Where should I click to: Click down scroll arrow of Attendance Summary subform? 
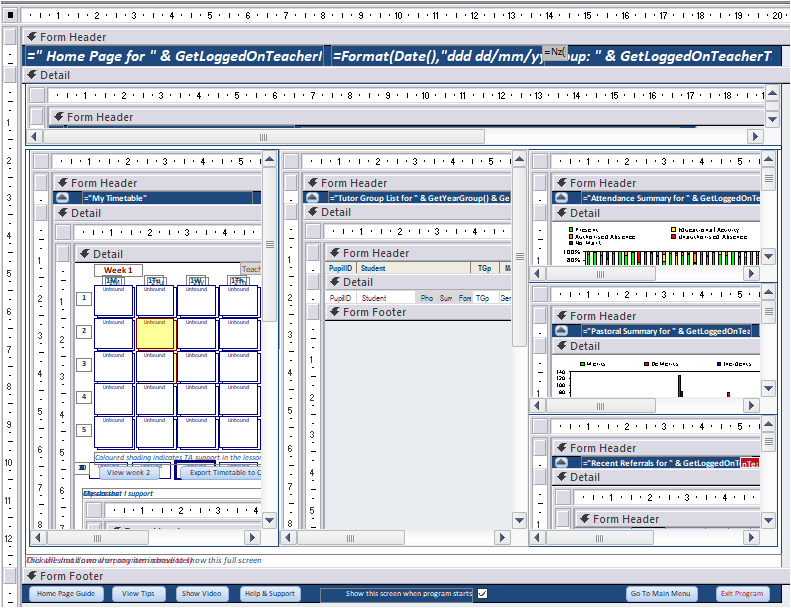768,256
